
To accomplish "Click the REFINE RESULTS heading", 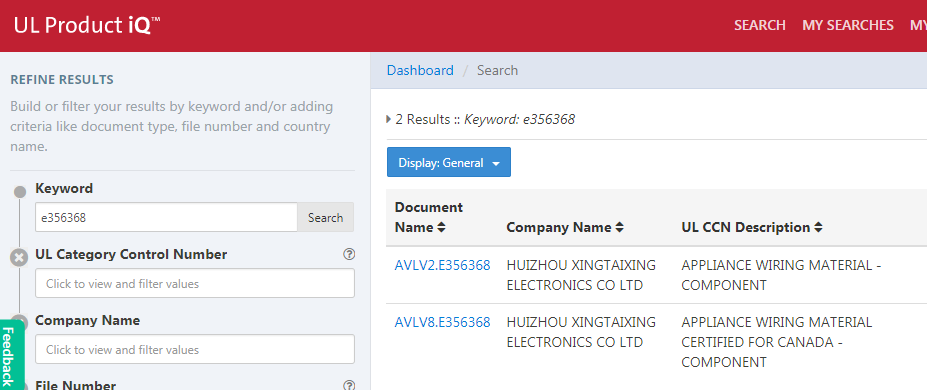I will pos(62,80).
